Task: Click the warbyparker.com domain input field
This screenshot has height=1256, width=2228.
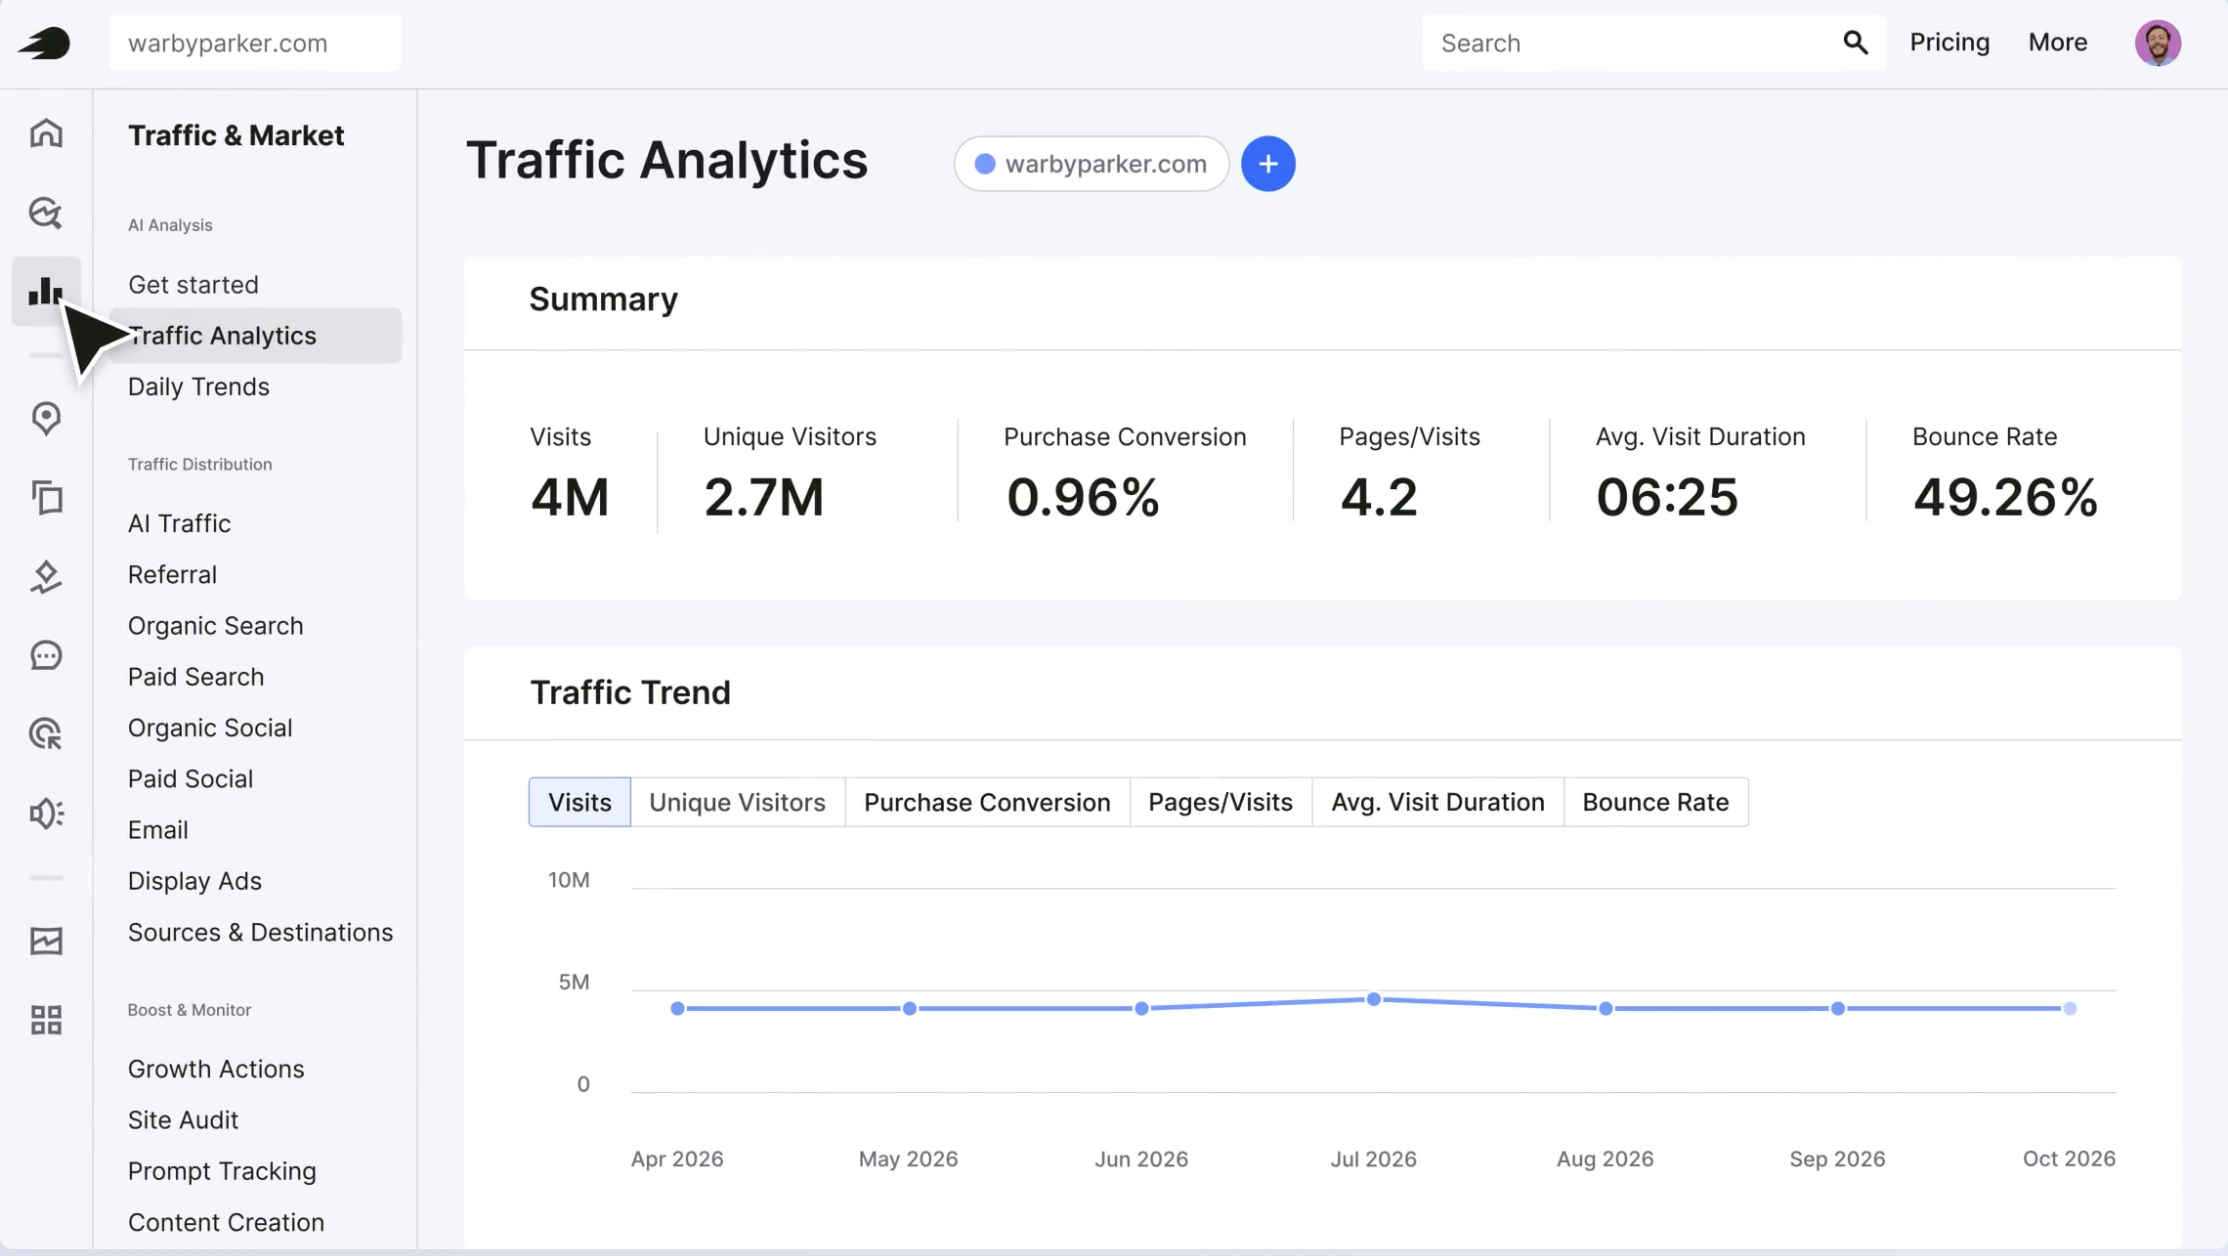Action: [255, 43]
